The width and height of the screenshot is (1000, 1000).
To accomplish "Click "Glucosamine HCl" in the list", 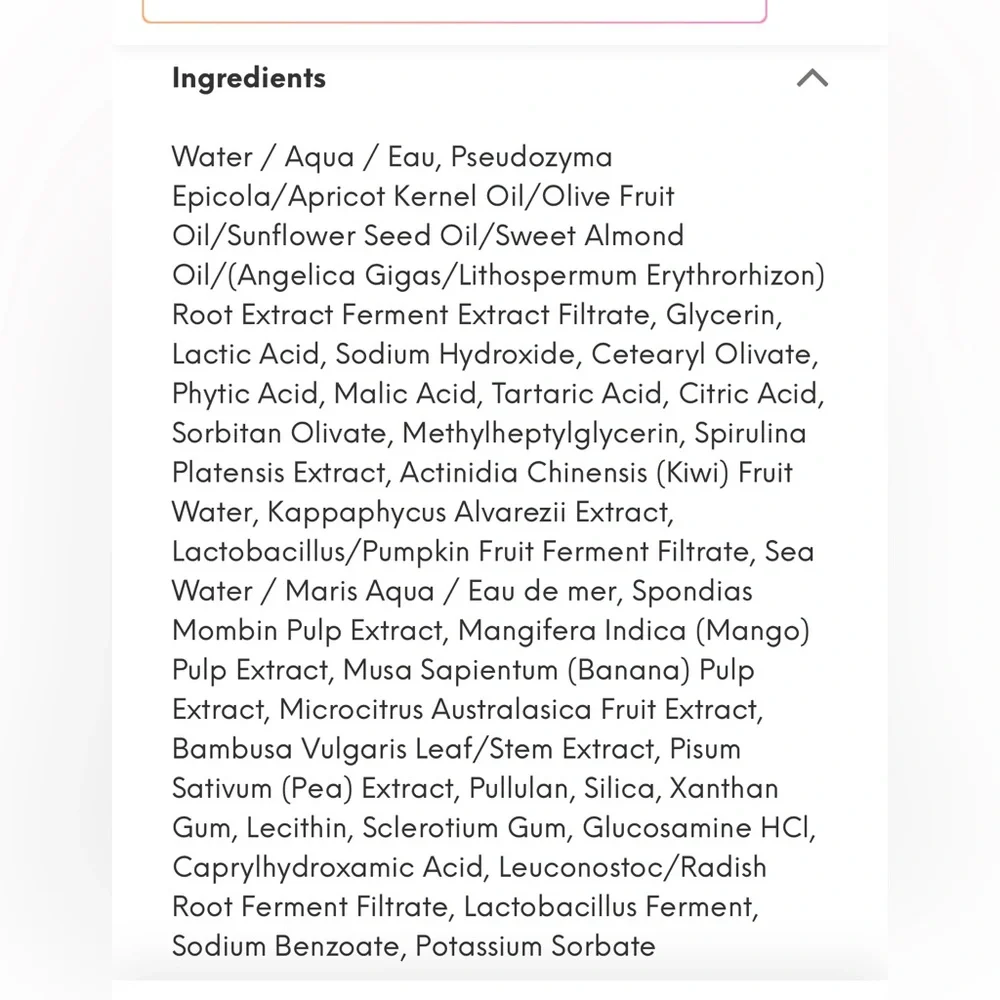I will coord(696,828).
